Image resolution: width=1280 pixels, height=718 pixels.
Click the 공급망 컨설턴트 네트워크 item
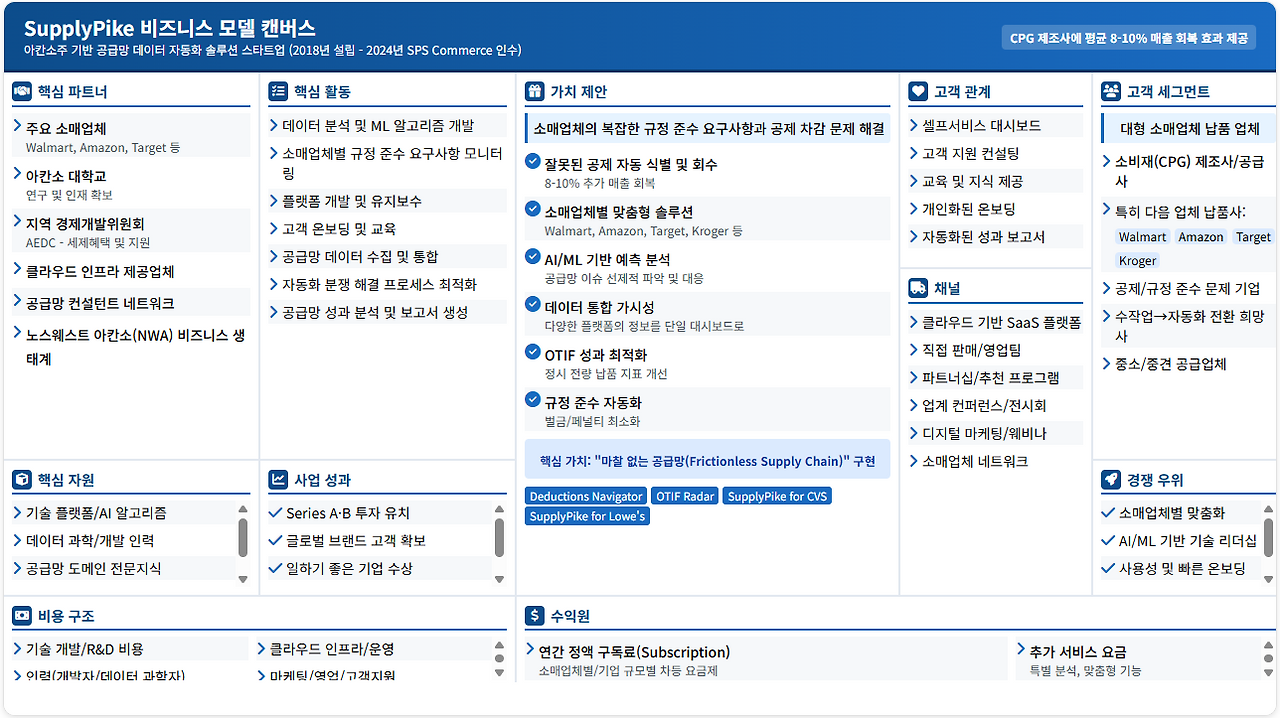click(131, 303)
